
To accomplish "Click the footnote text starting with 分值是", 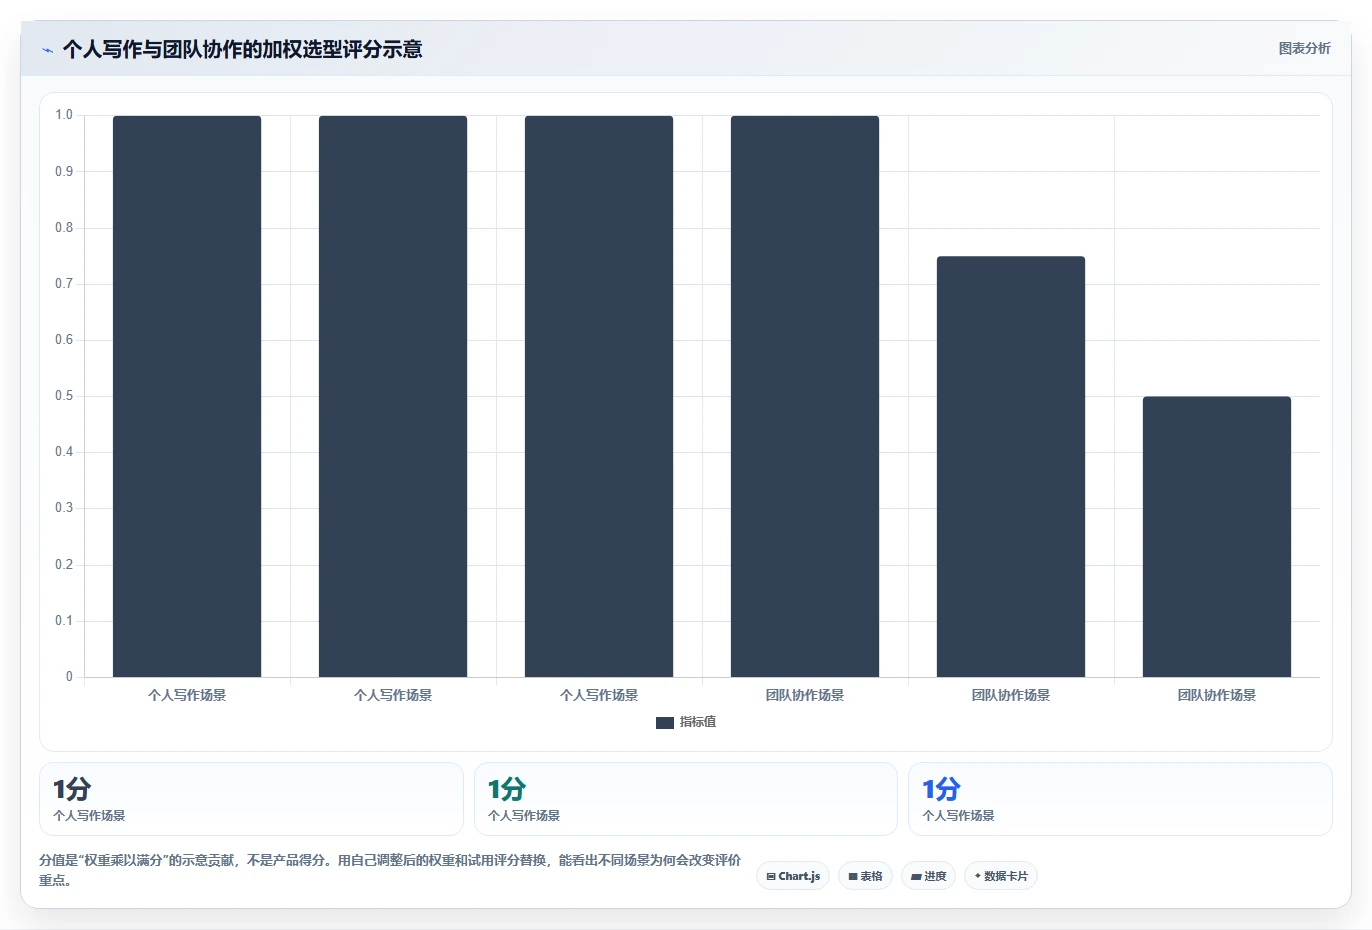I will coord(390,870).
